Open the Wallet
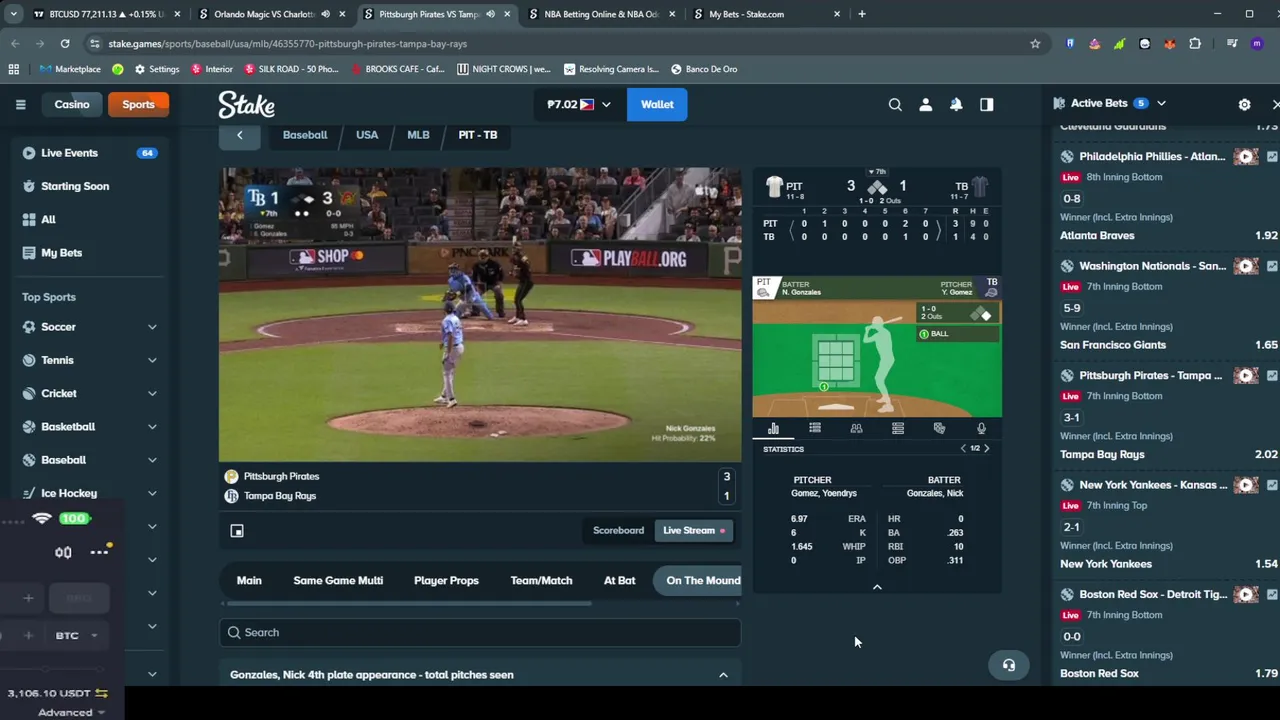Screen dimensions: 1280x720 point(657,104)
